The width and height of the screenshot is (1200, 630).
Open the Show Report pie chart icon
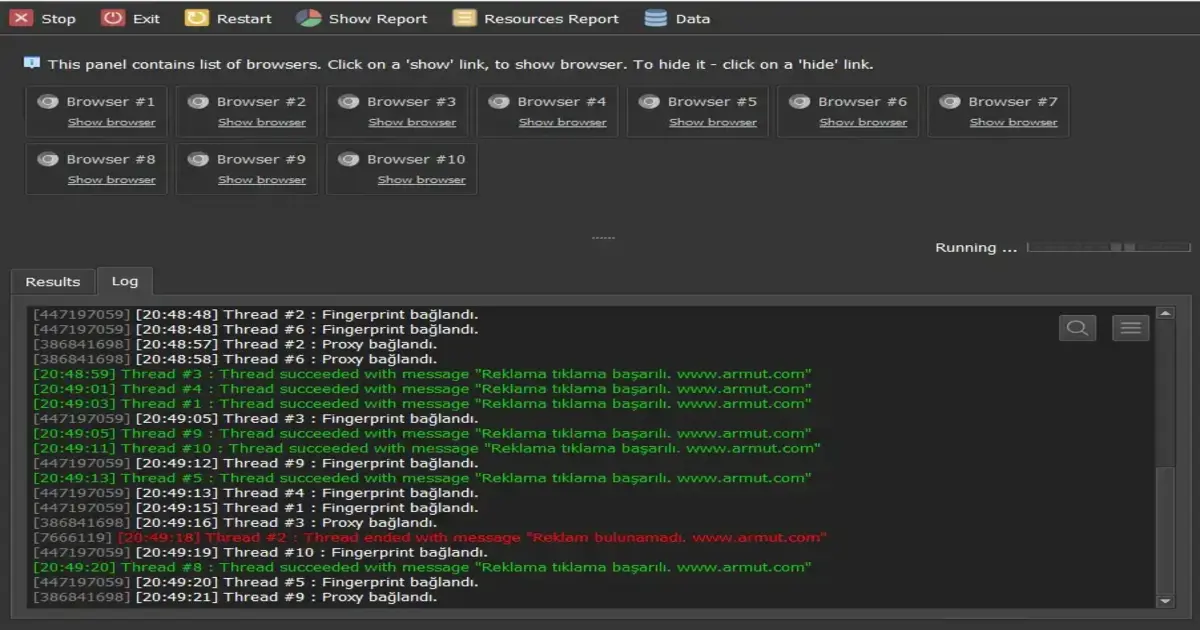pos(308,18)
